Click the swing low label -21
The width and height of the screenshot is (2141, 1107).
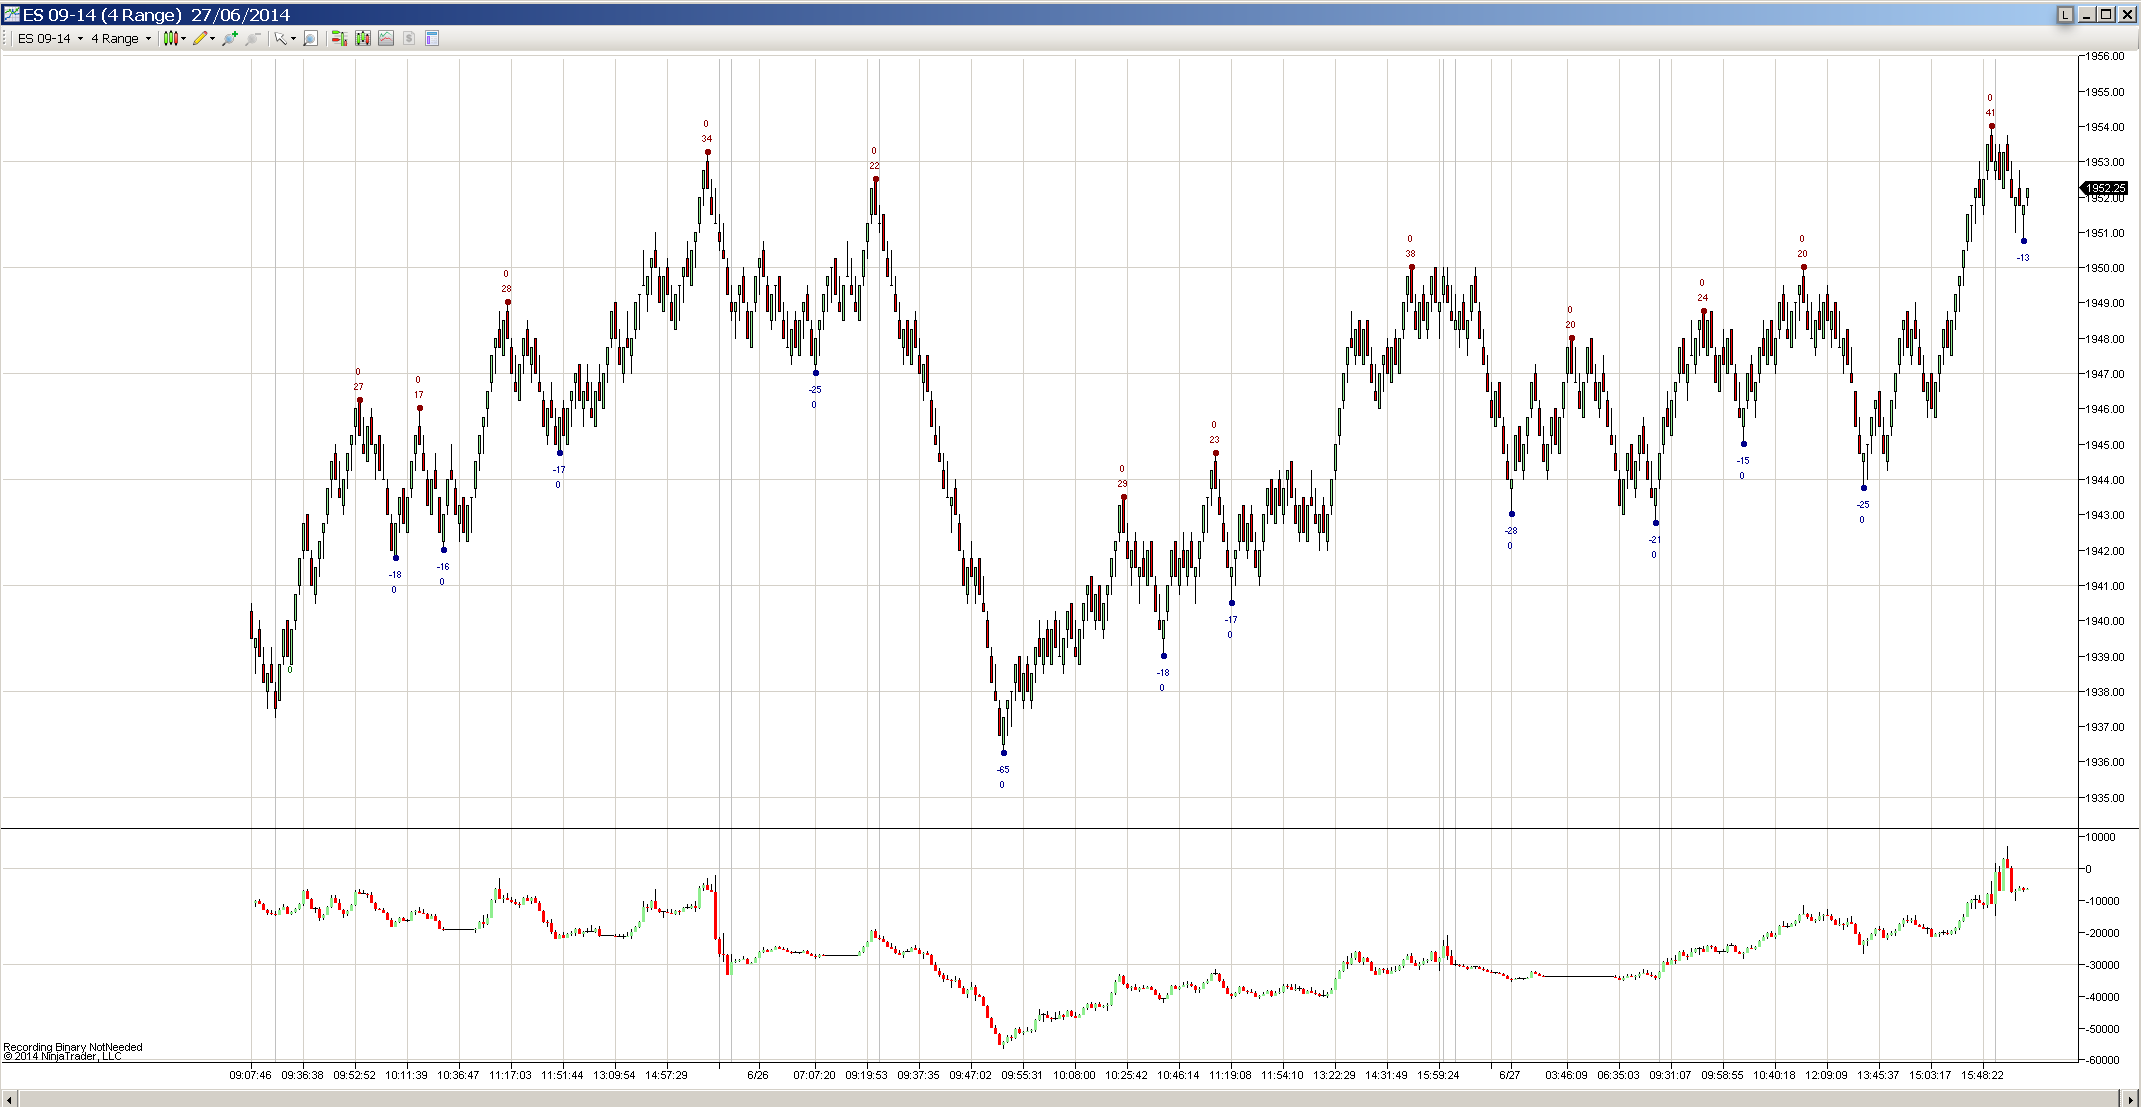coord(1654,540)
